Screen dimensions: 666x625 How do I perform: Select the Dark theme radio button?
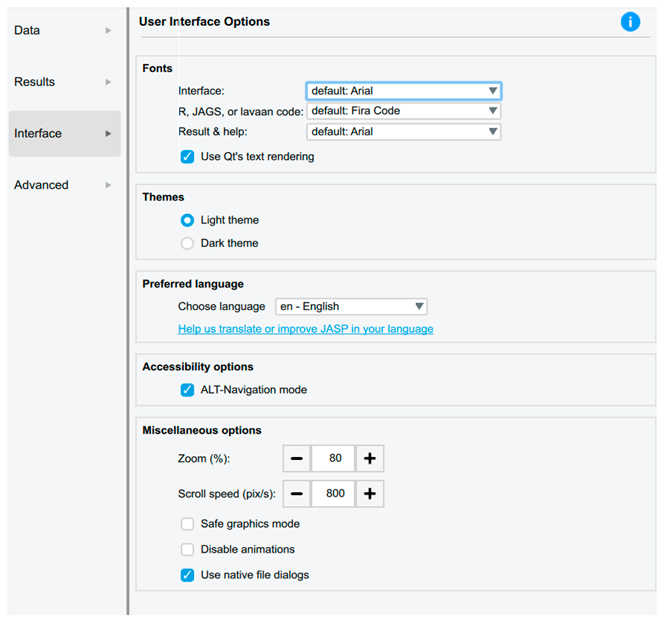[x=187, y=243]
